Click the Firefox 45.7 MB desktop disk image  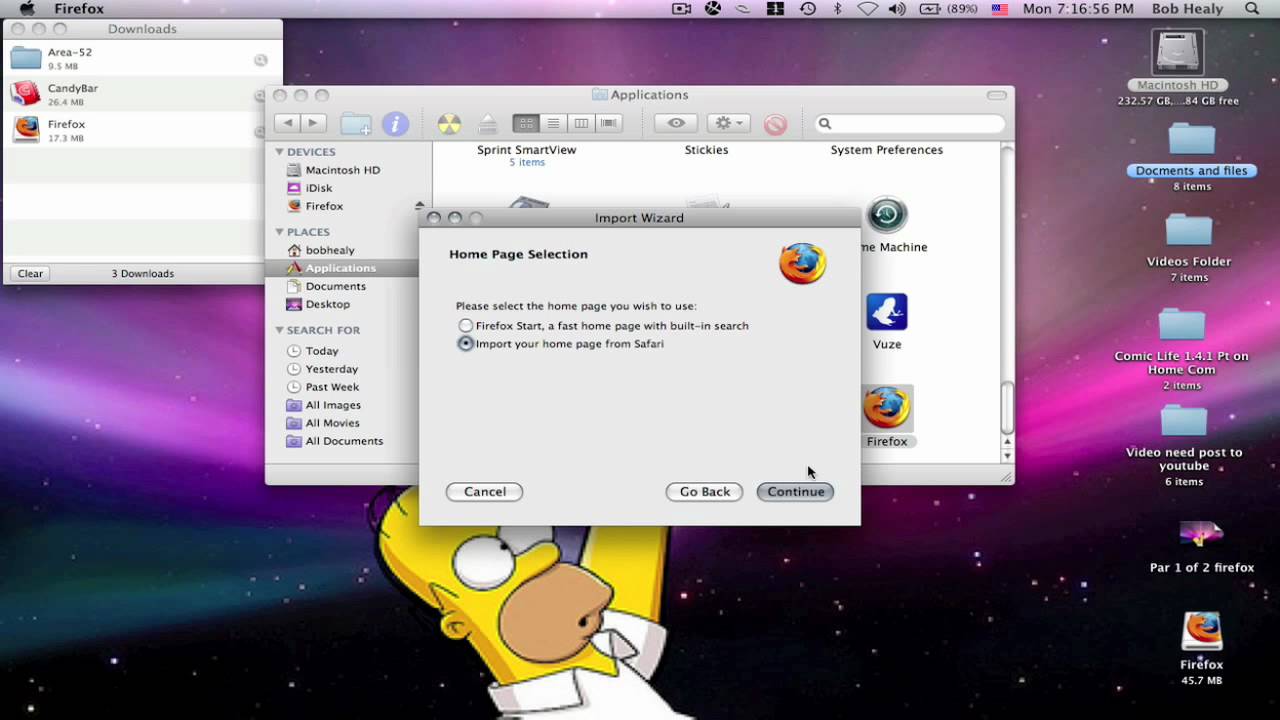coord(1202,632)
